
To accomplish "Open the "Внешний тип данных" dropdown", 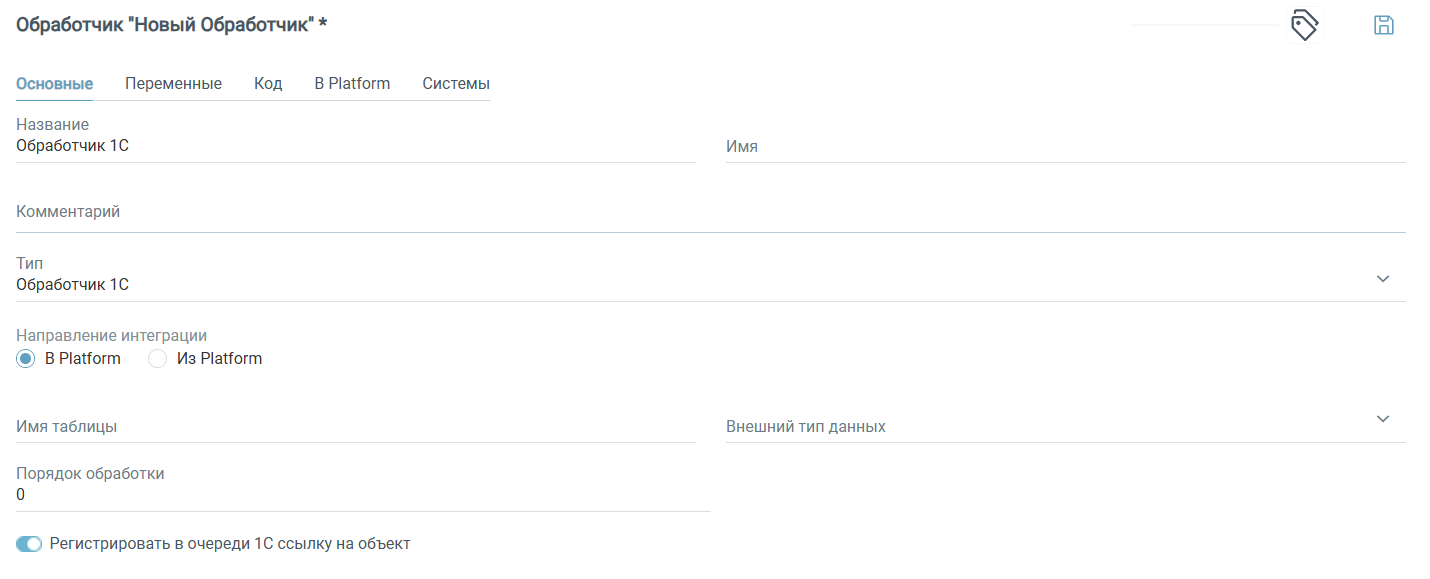I will coord(1383,419).
